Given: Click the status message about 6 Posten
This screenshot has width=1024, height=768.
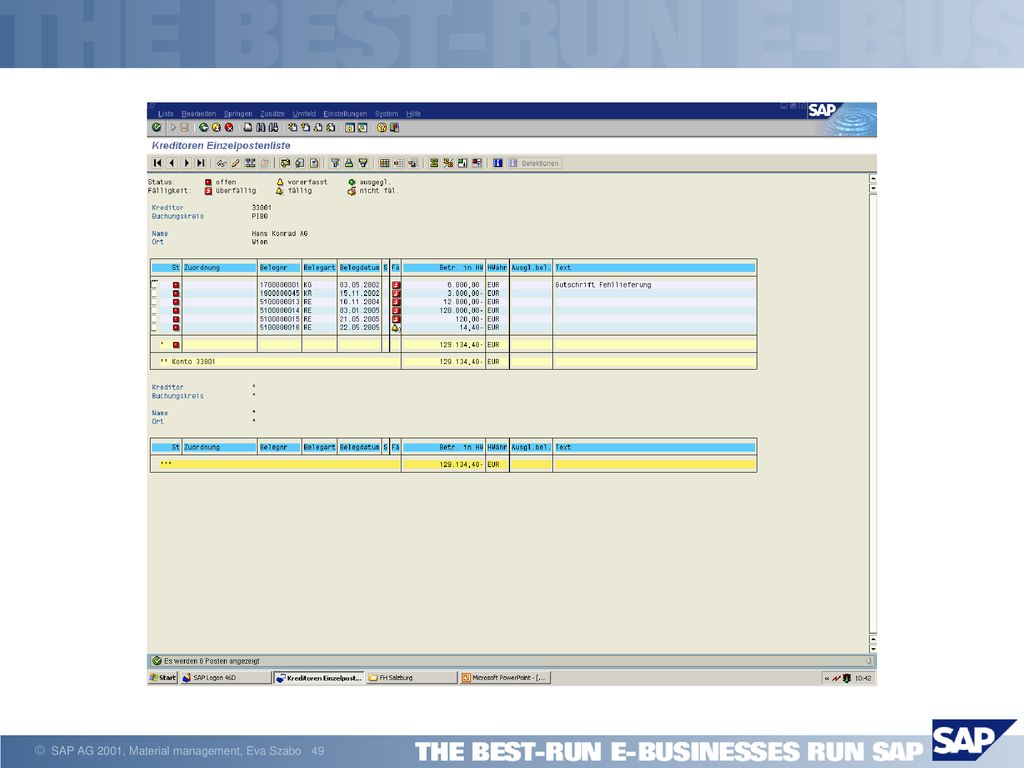Looking at the screenshot, I should 212,662.
